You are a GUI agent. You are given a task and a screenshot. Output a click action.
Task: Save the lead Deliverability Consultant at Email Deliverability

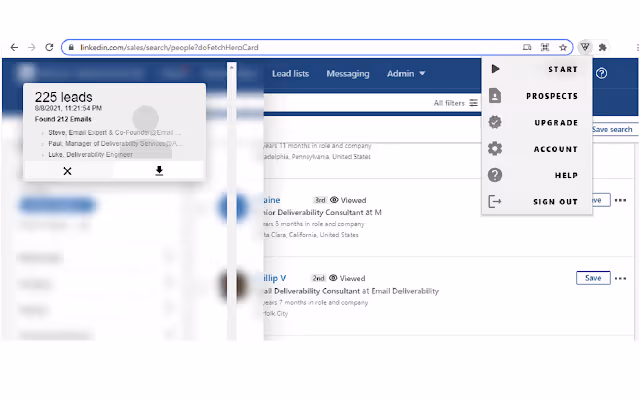(x=593, y=278)
